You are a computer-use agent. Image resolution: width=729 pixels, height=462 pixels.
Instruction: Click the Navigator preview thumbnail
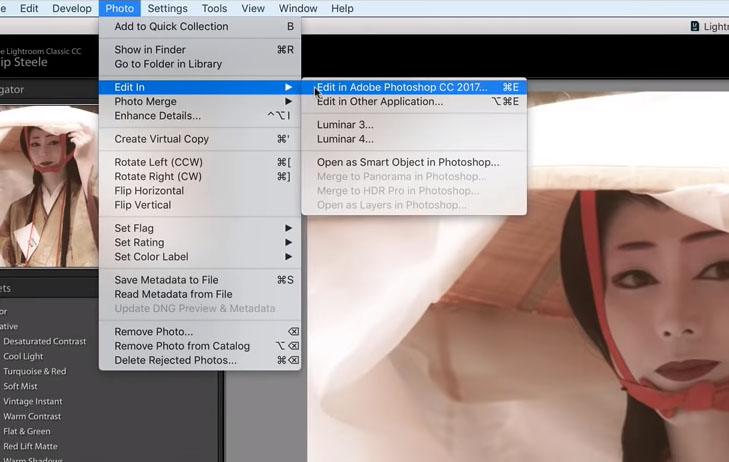click(x=49, y=186)
